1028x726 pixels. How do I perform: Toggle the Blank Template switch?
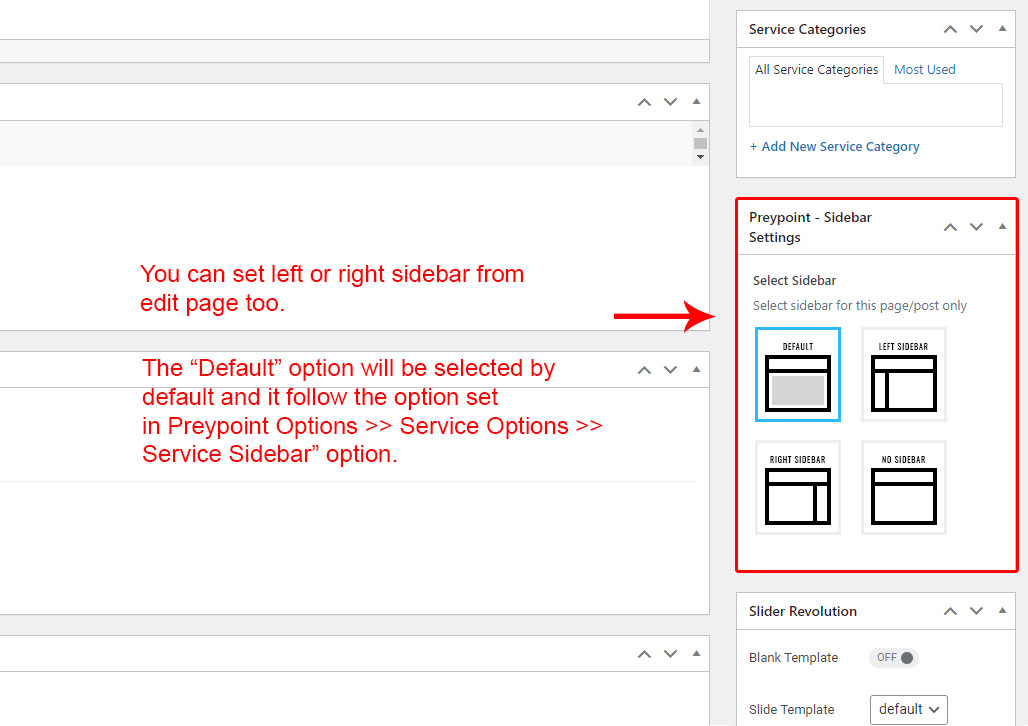(893, 658)
